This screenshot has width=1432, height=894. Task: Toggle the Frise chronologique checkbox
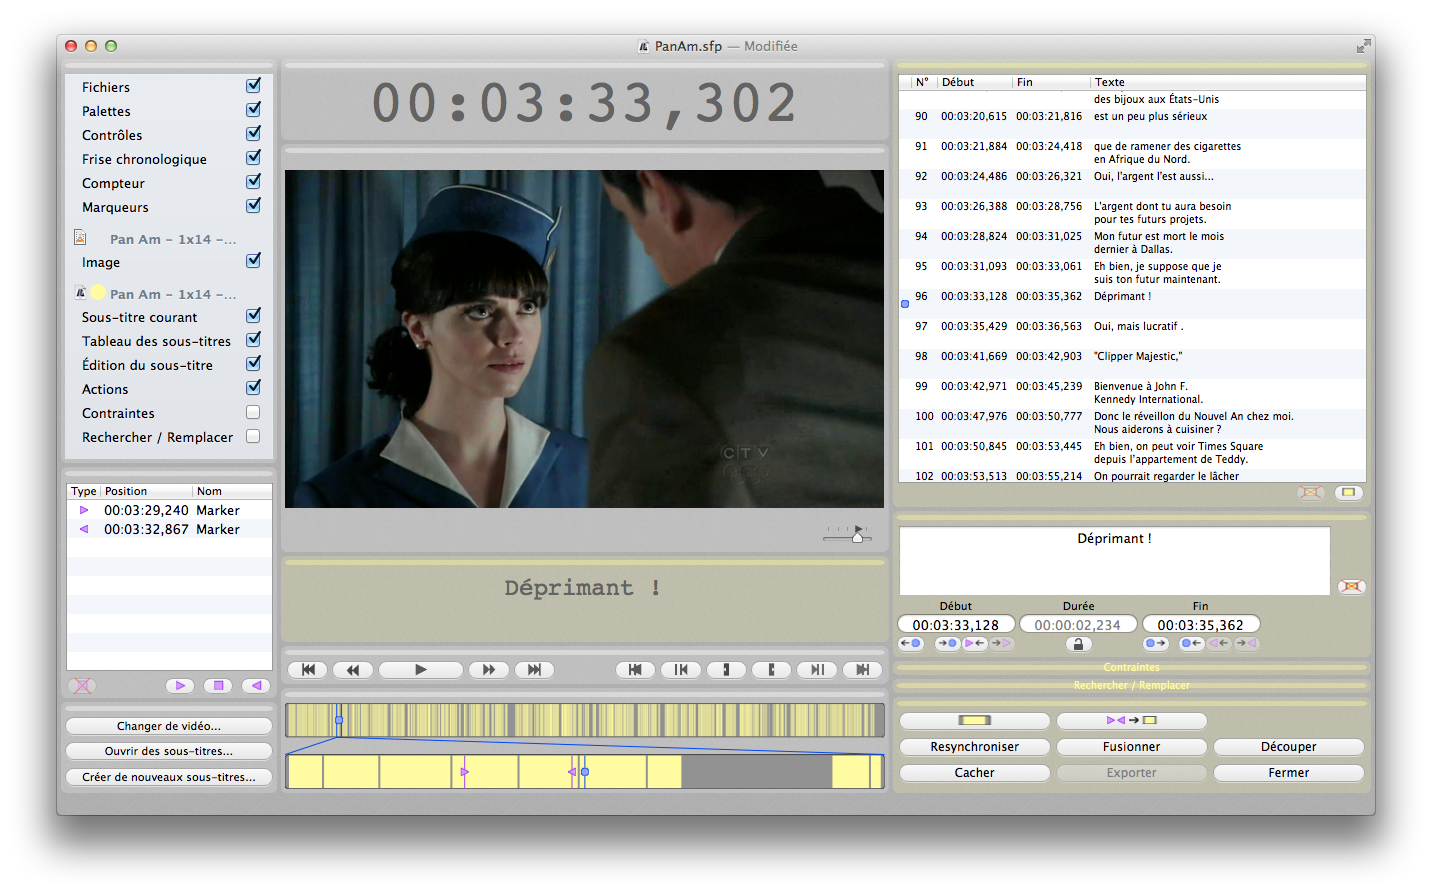(254, 158)
